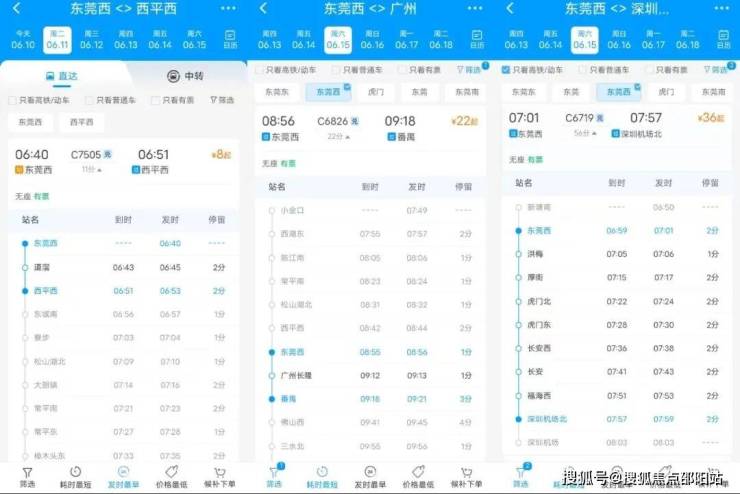Viewport: 740px width, 494px height.
Task: Tap the ¥36起 price on the C6719 train
Action: tap(711, 118)
